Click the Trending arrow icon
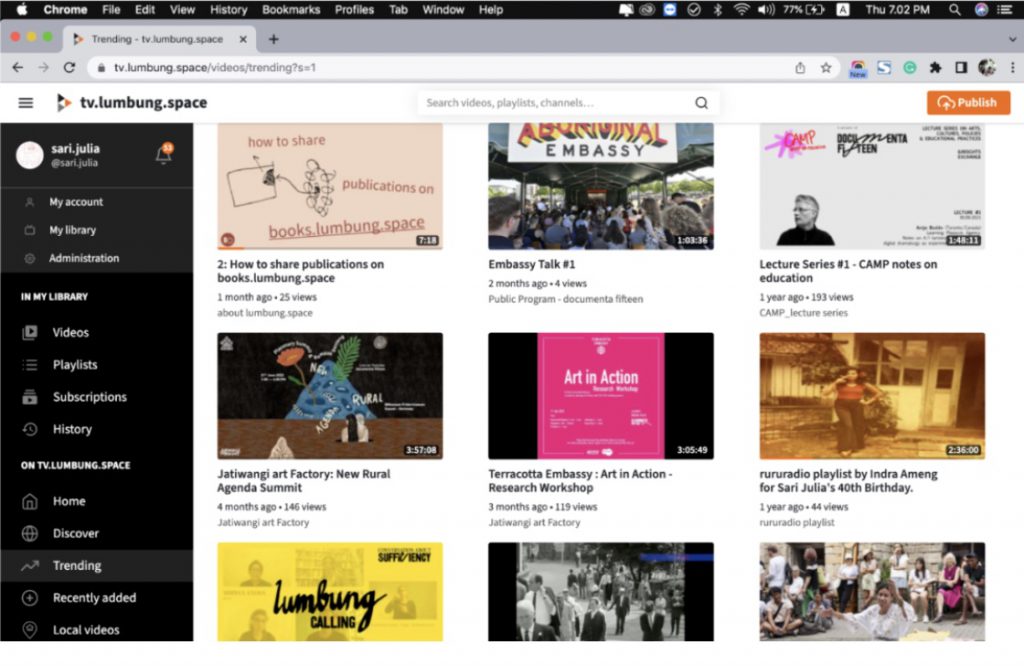Image resolution: width=1024 pixels, height=666 pixels. point(30,565)
